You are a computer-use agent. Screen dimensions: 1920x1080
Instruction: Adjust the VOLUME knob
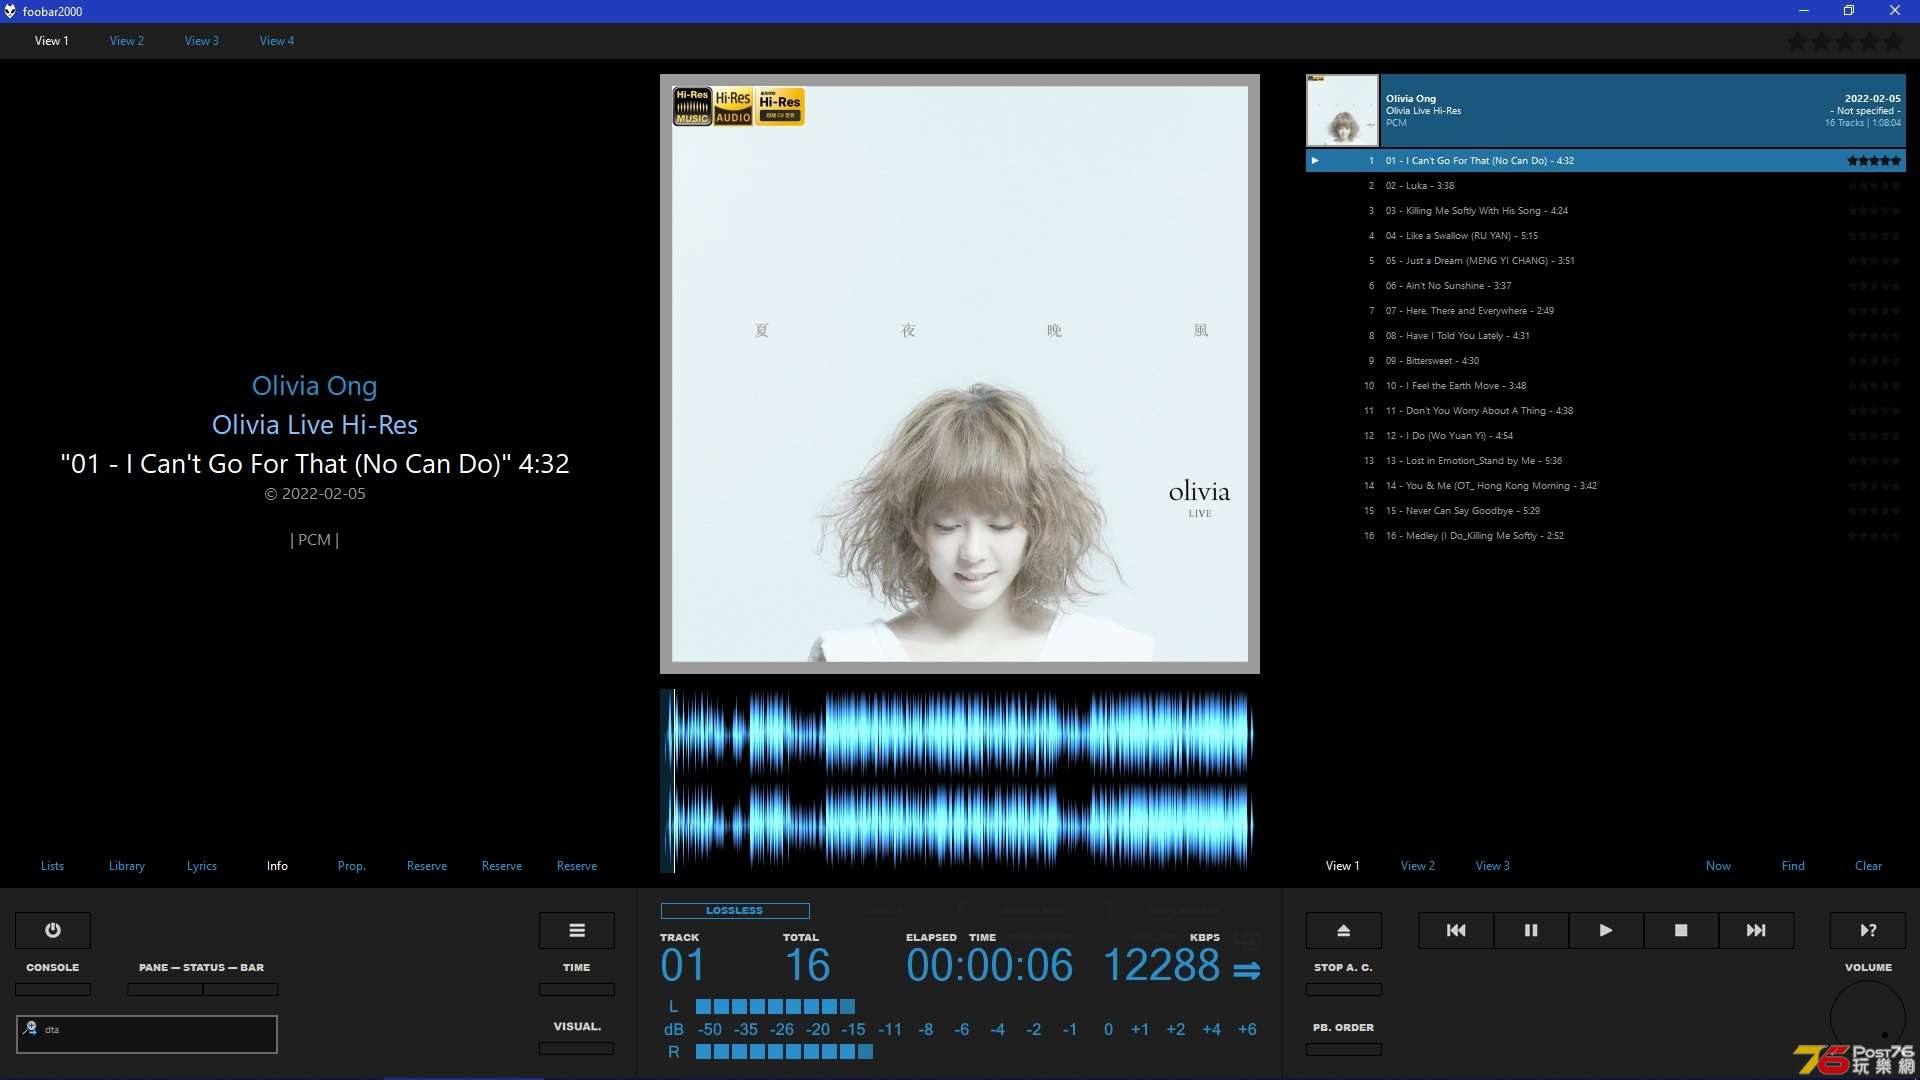[x=1868, y=1018]
